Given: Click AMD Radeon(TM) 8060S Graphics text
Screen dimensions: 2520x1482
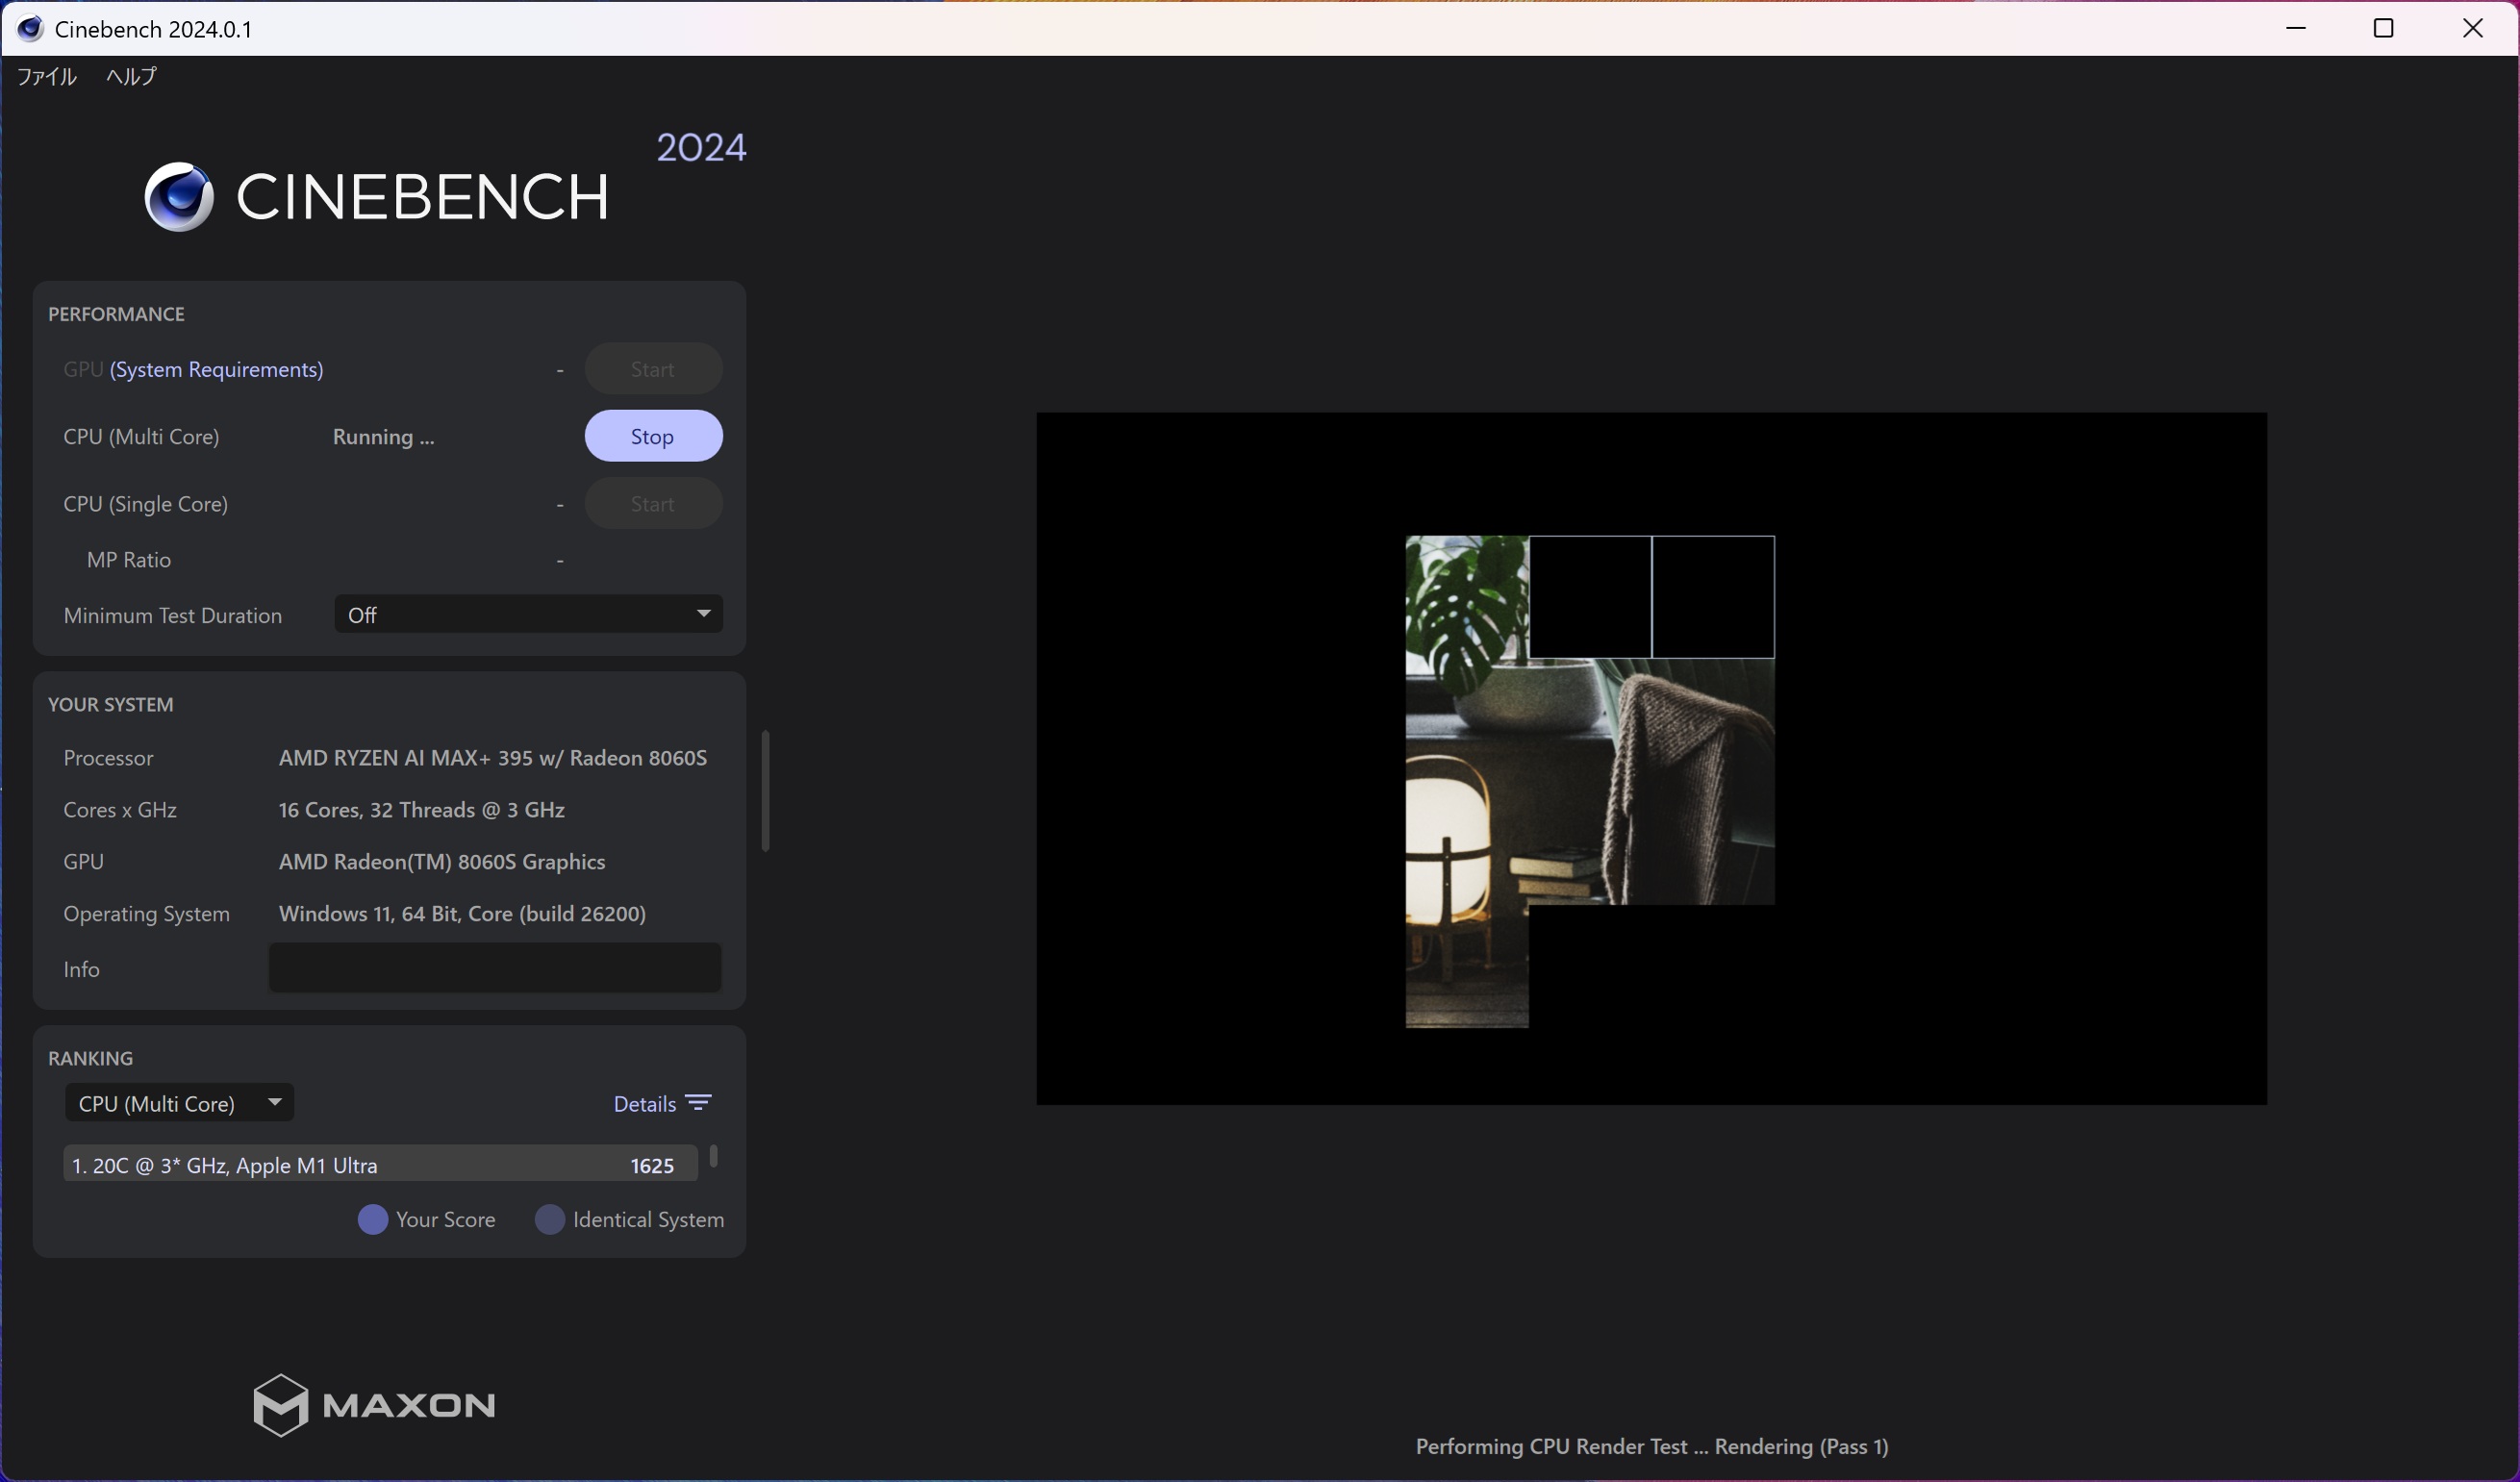Looking at the screenshot, I should (x=442, y=861).
